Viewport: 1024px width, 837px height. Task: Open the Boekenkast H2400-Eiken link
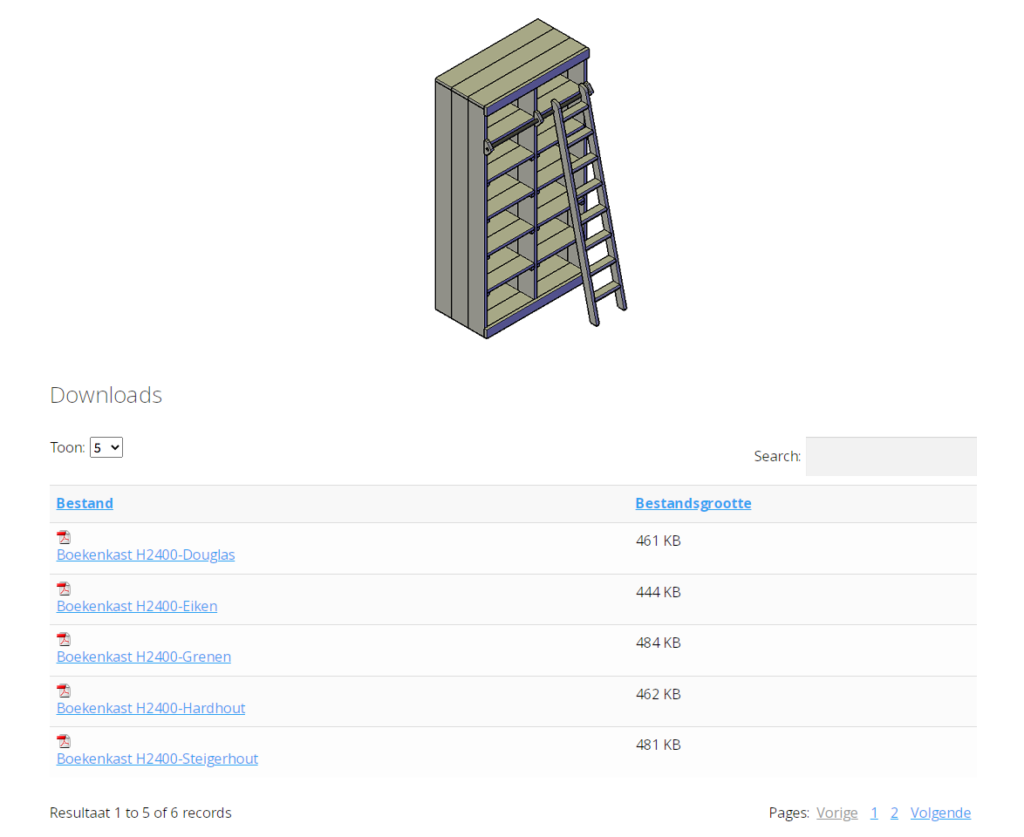(137, 607)
